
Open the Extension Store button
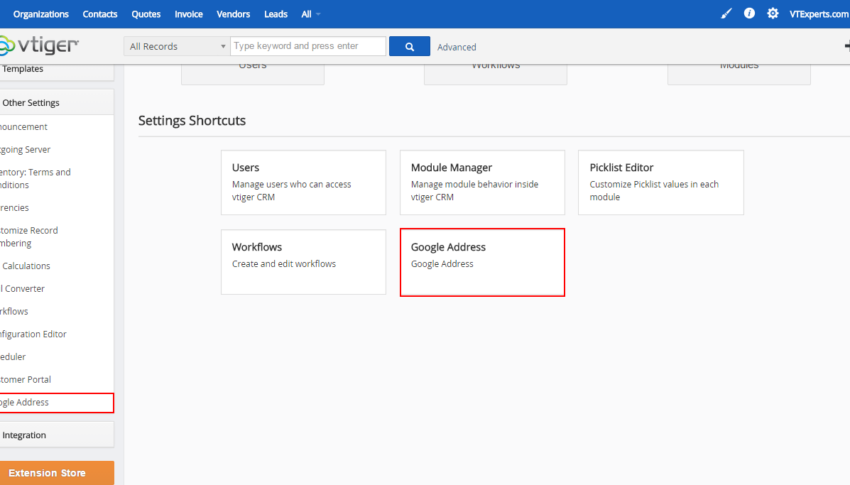click(x=56, y=473)
